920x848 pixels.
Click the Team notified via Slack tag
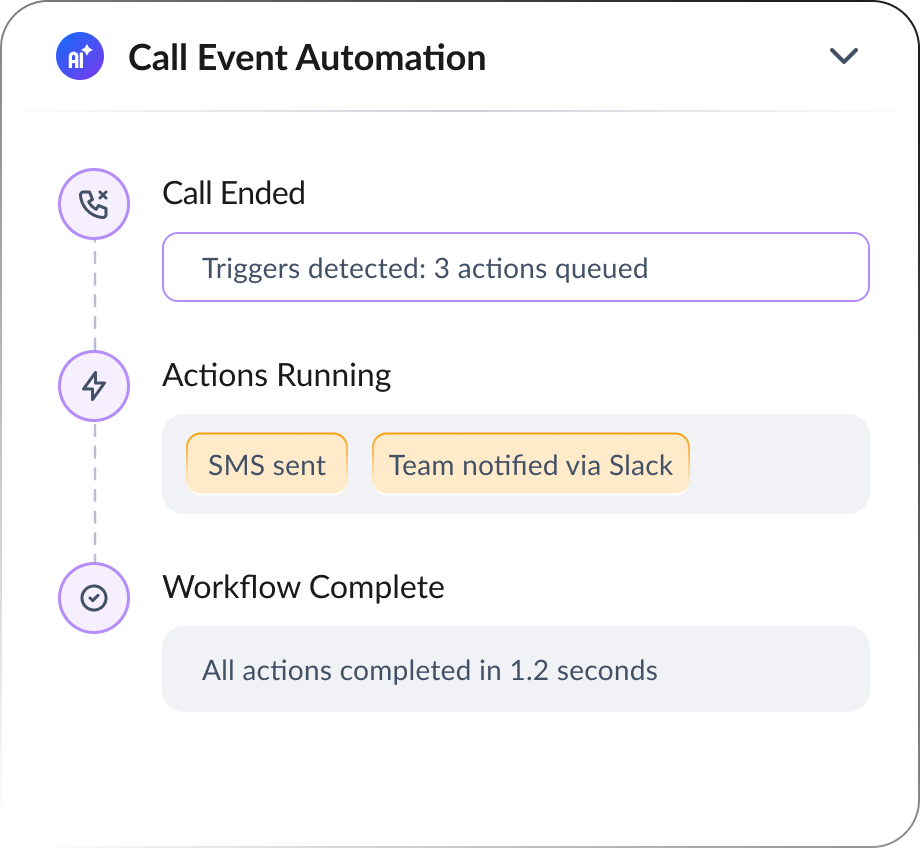tap(530, 464)
